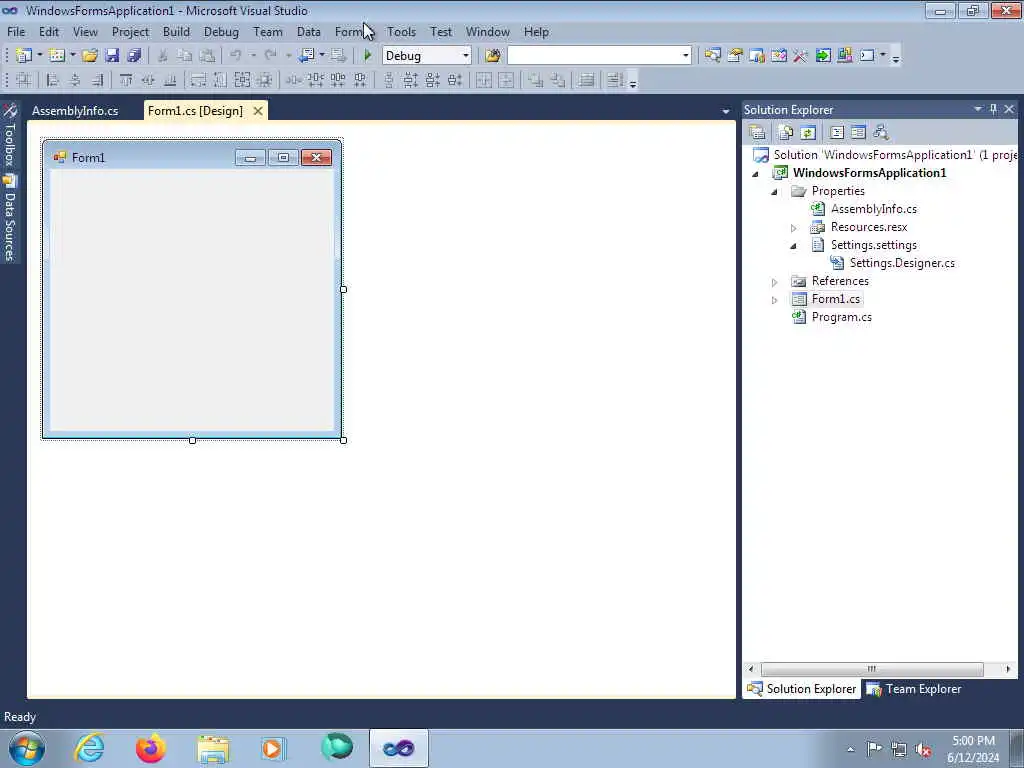Click the Make Vertical Spacing Equal icon

pyautogui.click(x=389, y=80)
